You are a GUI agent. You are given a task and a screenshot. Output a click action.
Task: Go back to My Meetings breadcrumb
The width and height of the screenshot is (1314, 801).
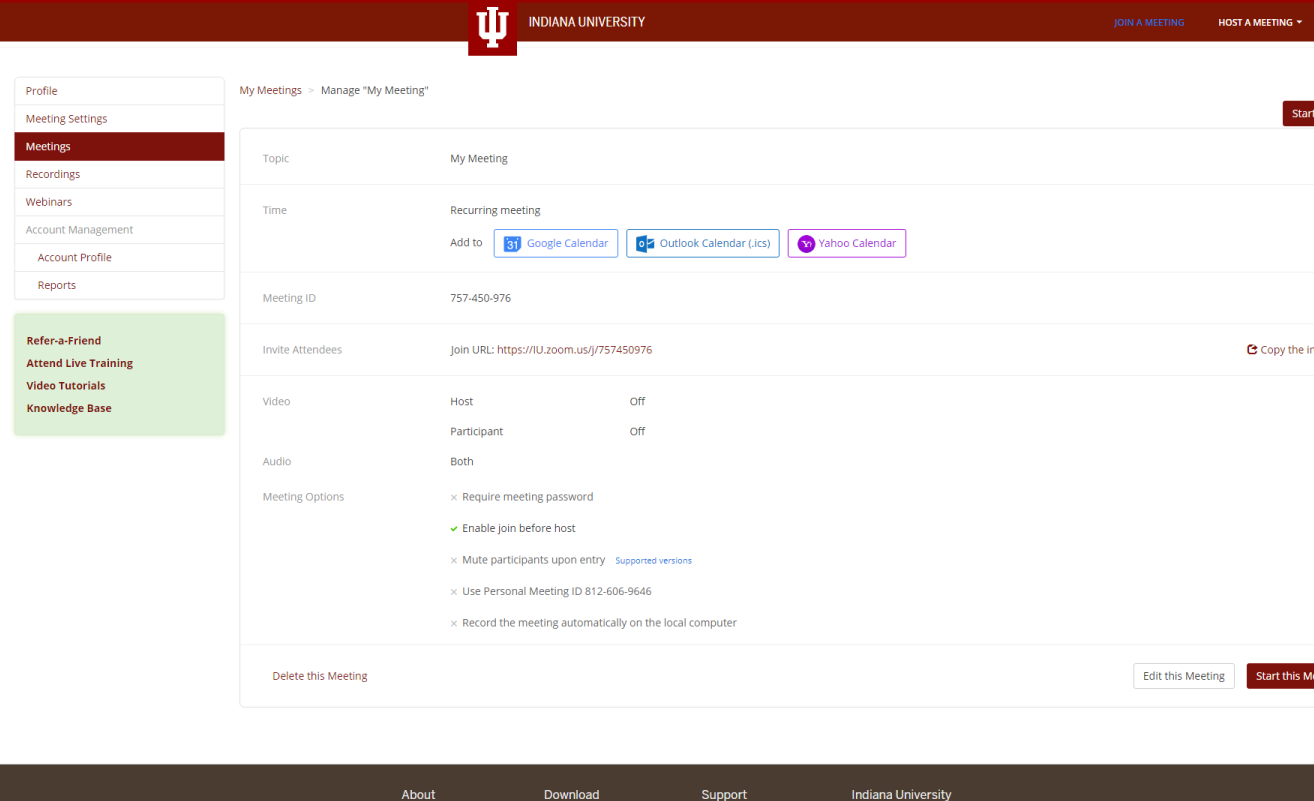[270, 90]
